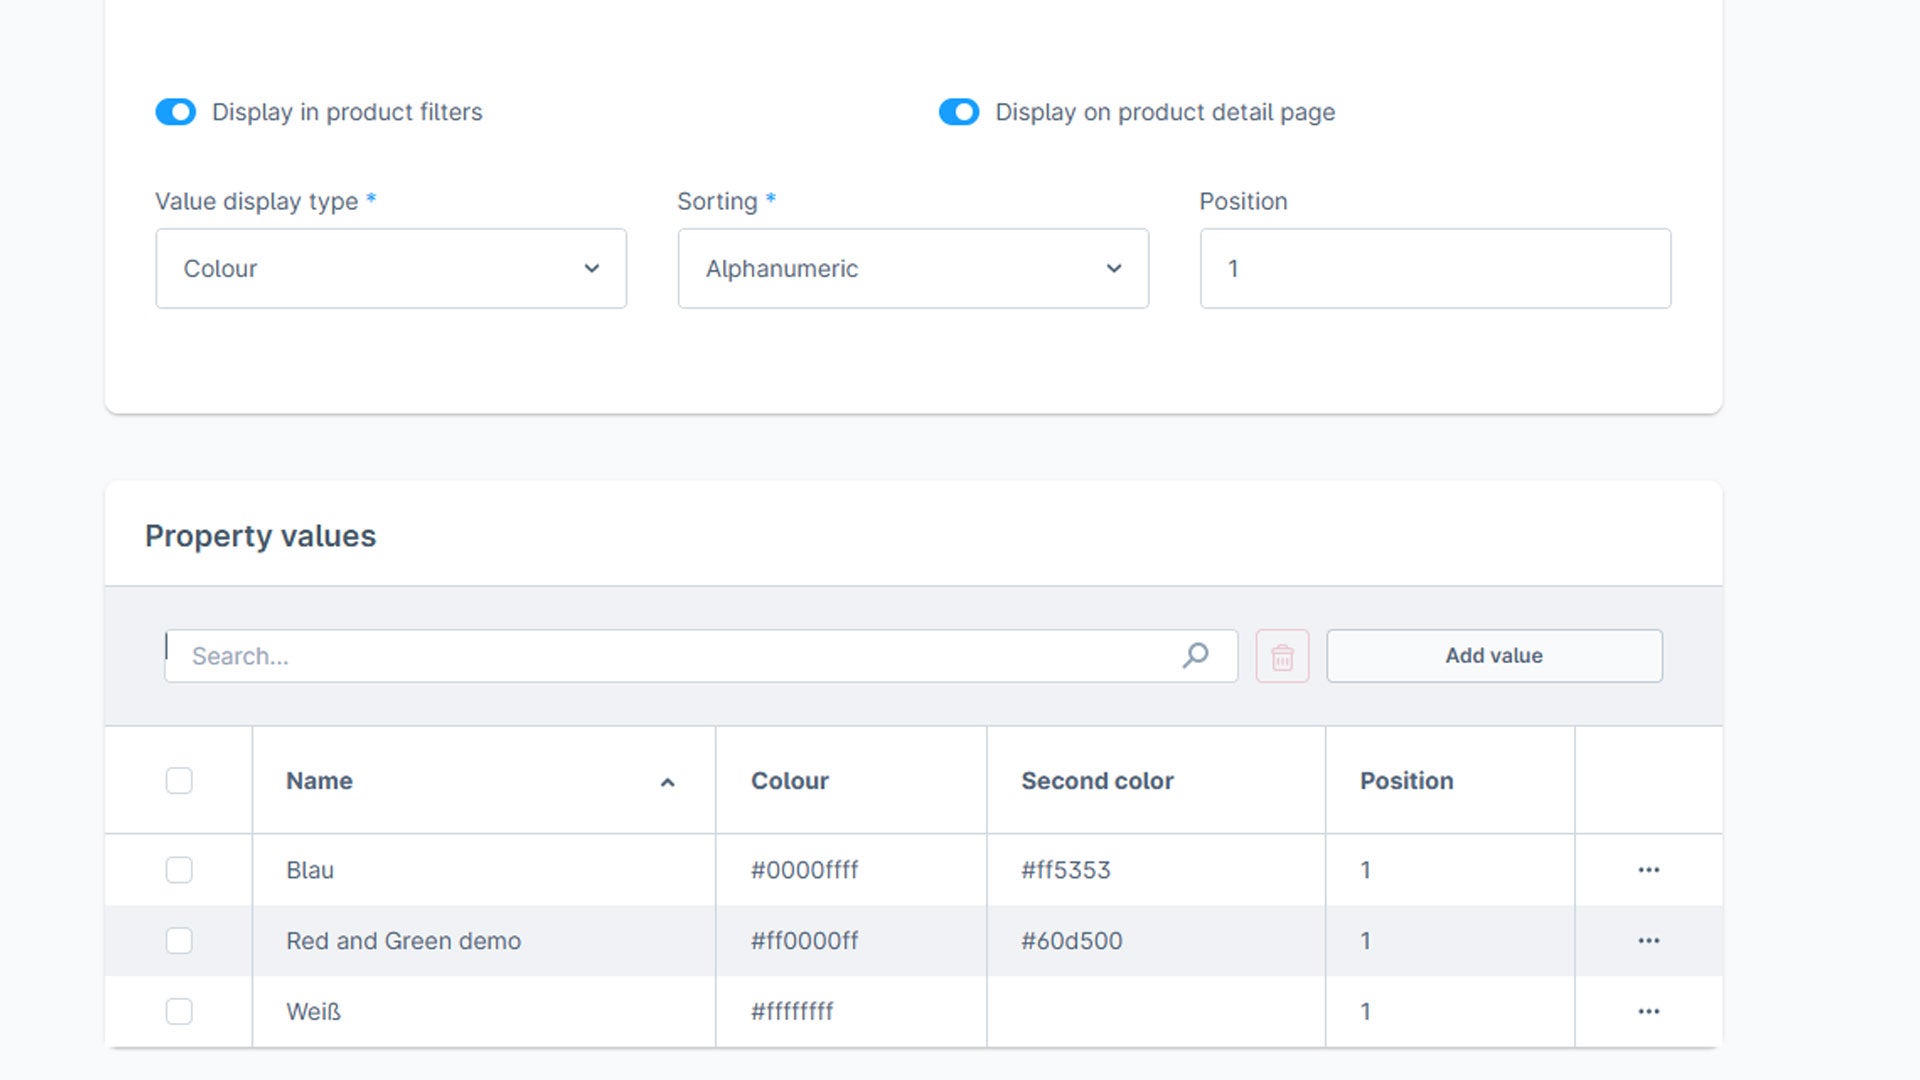Toggle Display in product filters switch
This screenshot has width=1920, height=1080.
coord(176,112)
